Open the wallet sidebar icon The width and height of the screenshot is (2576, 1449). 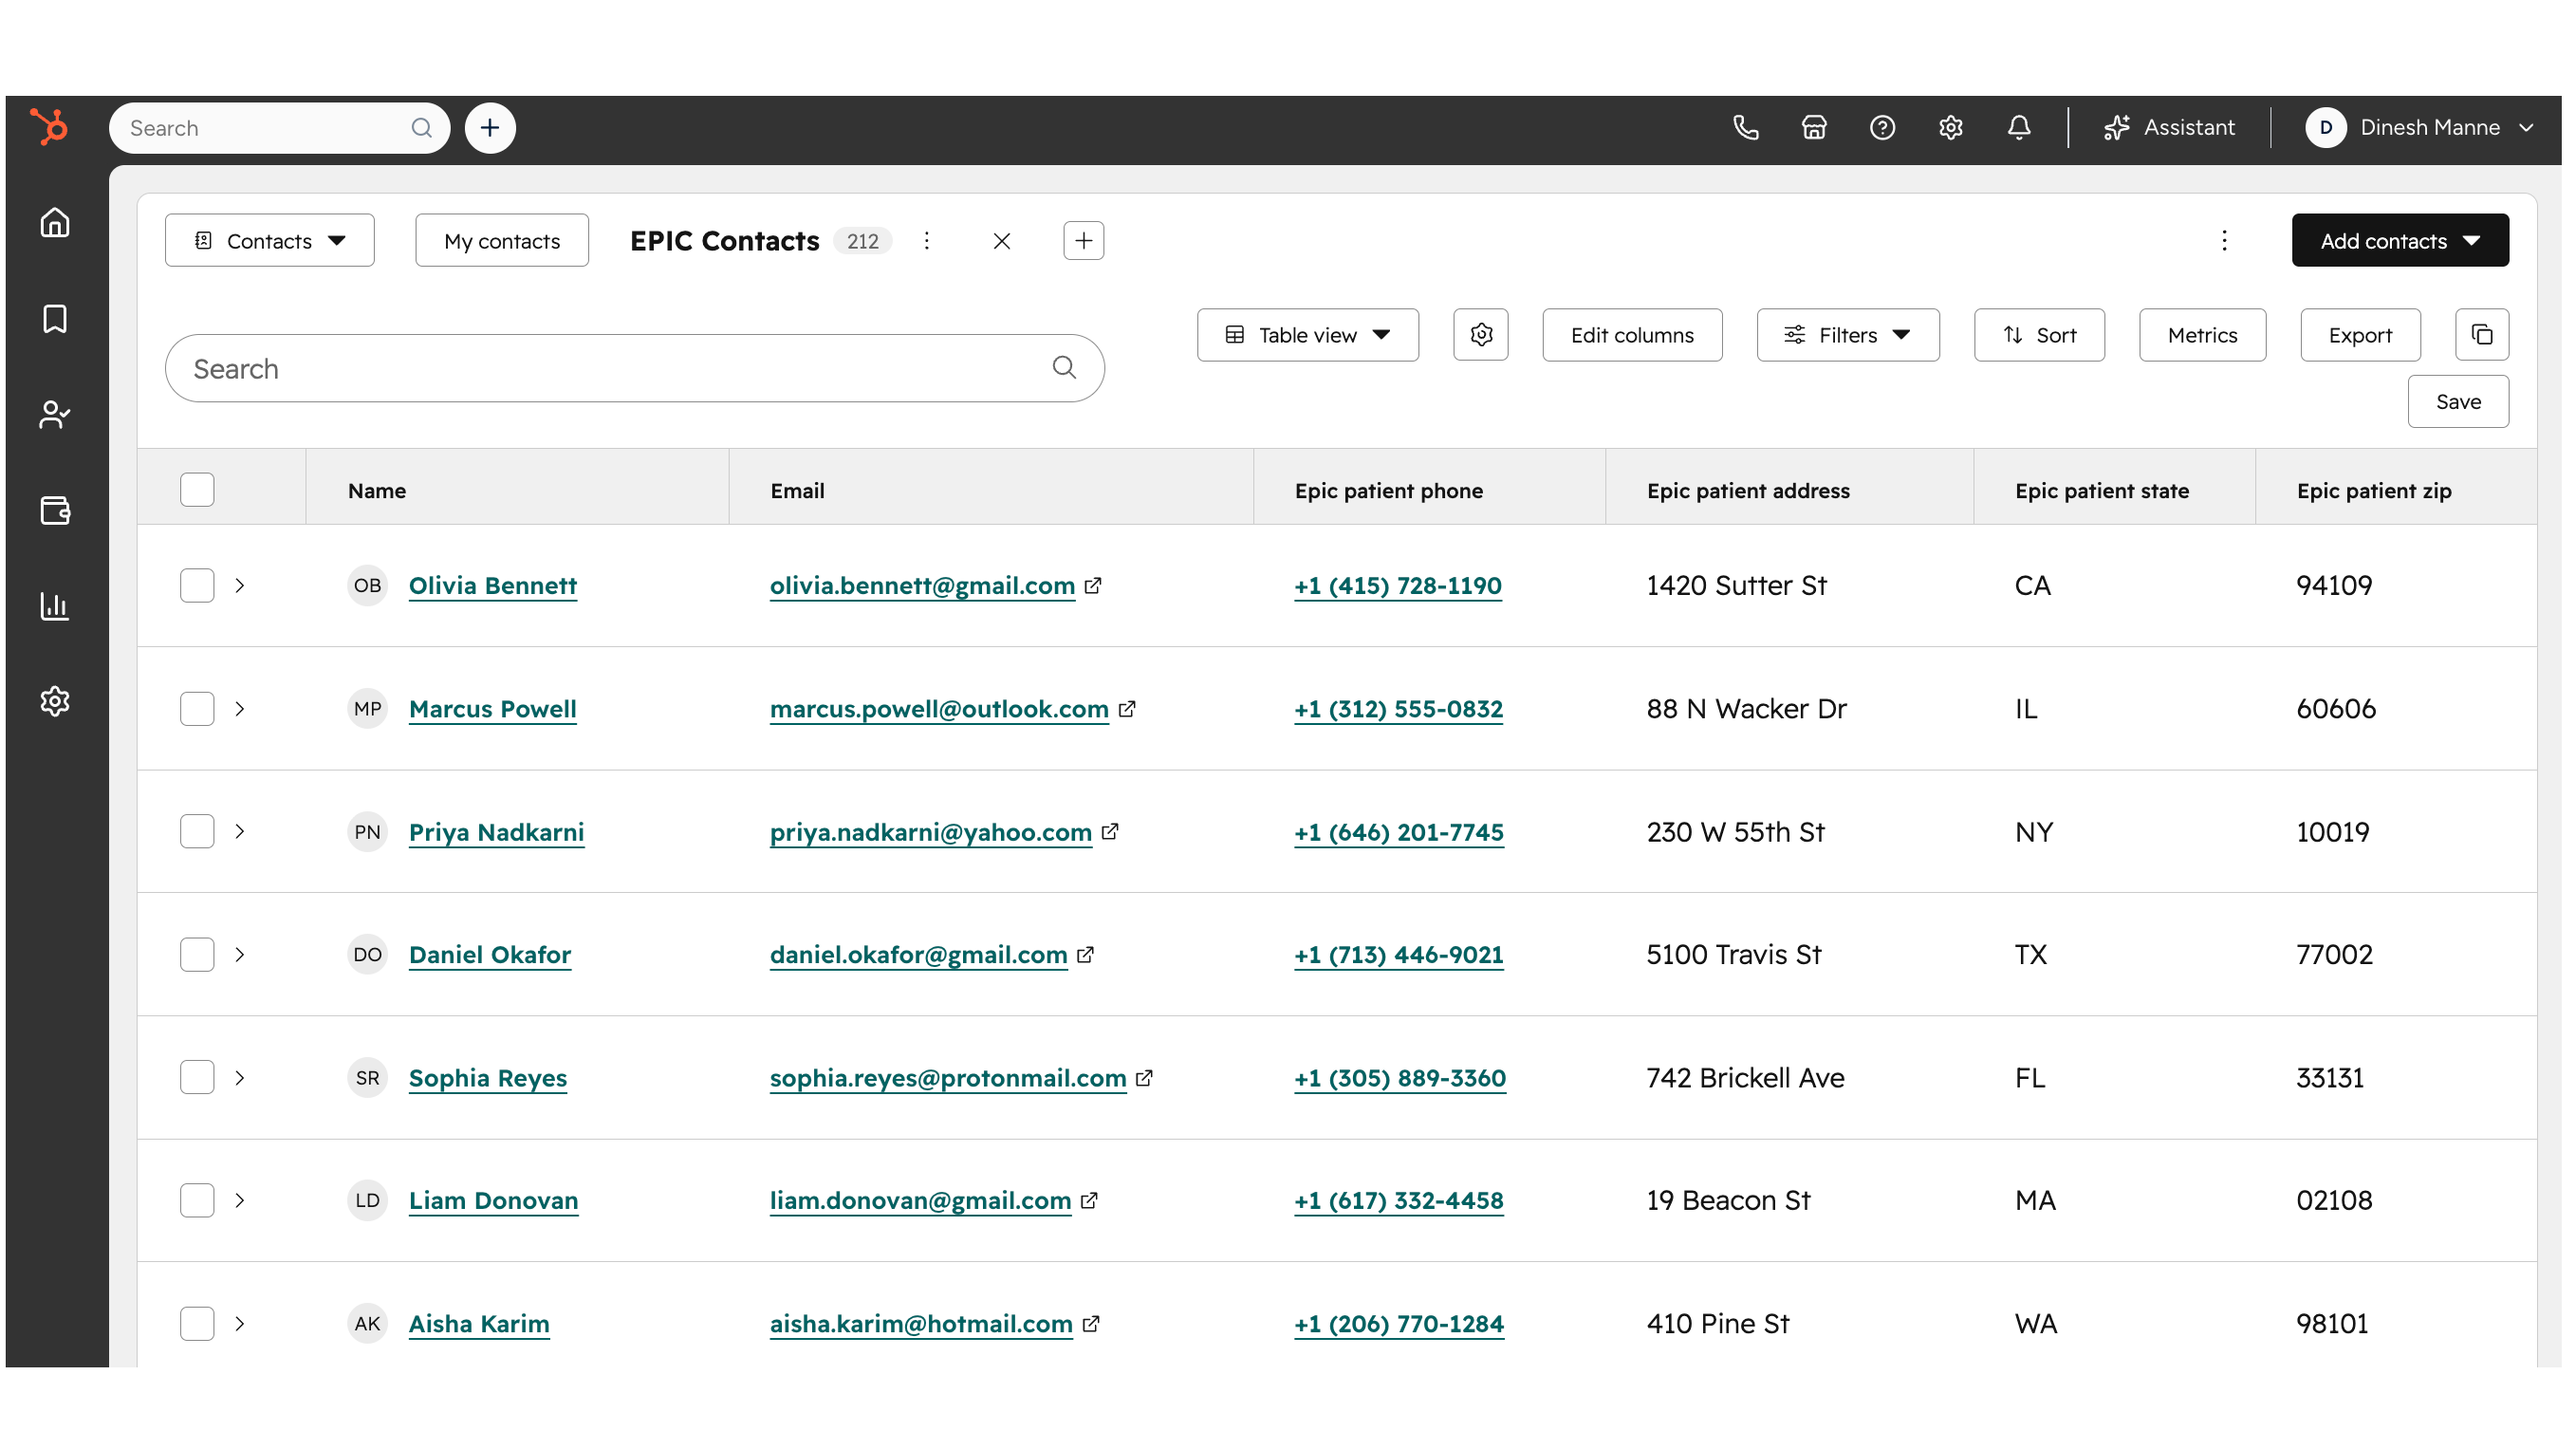(x=55, y=510)
